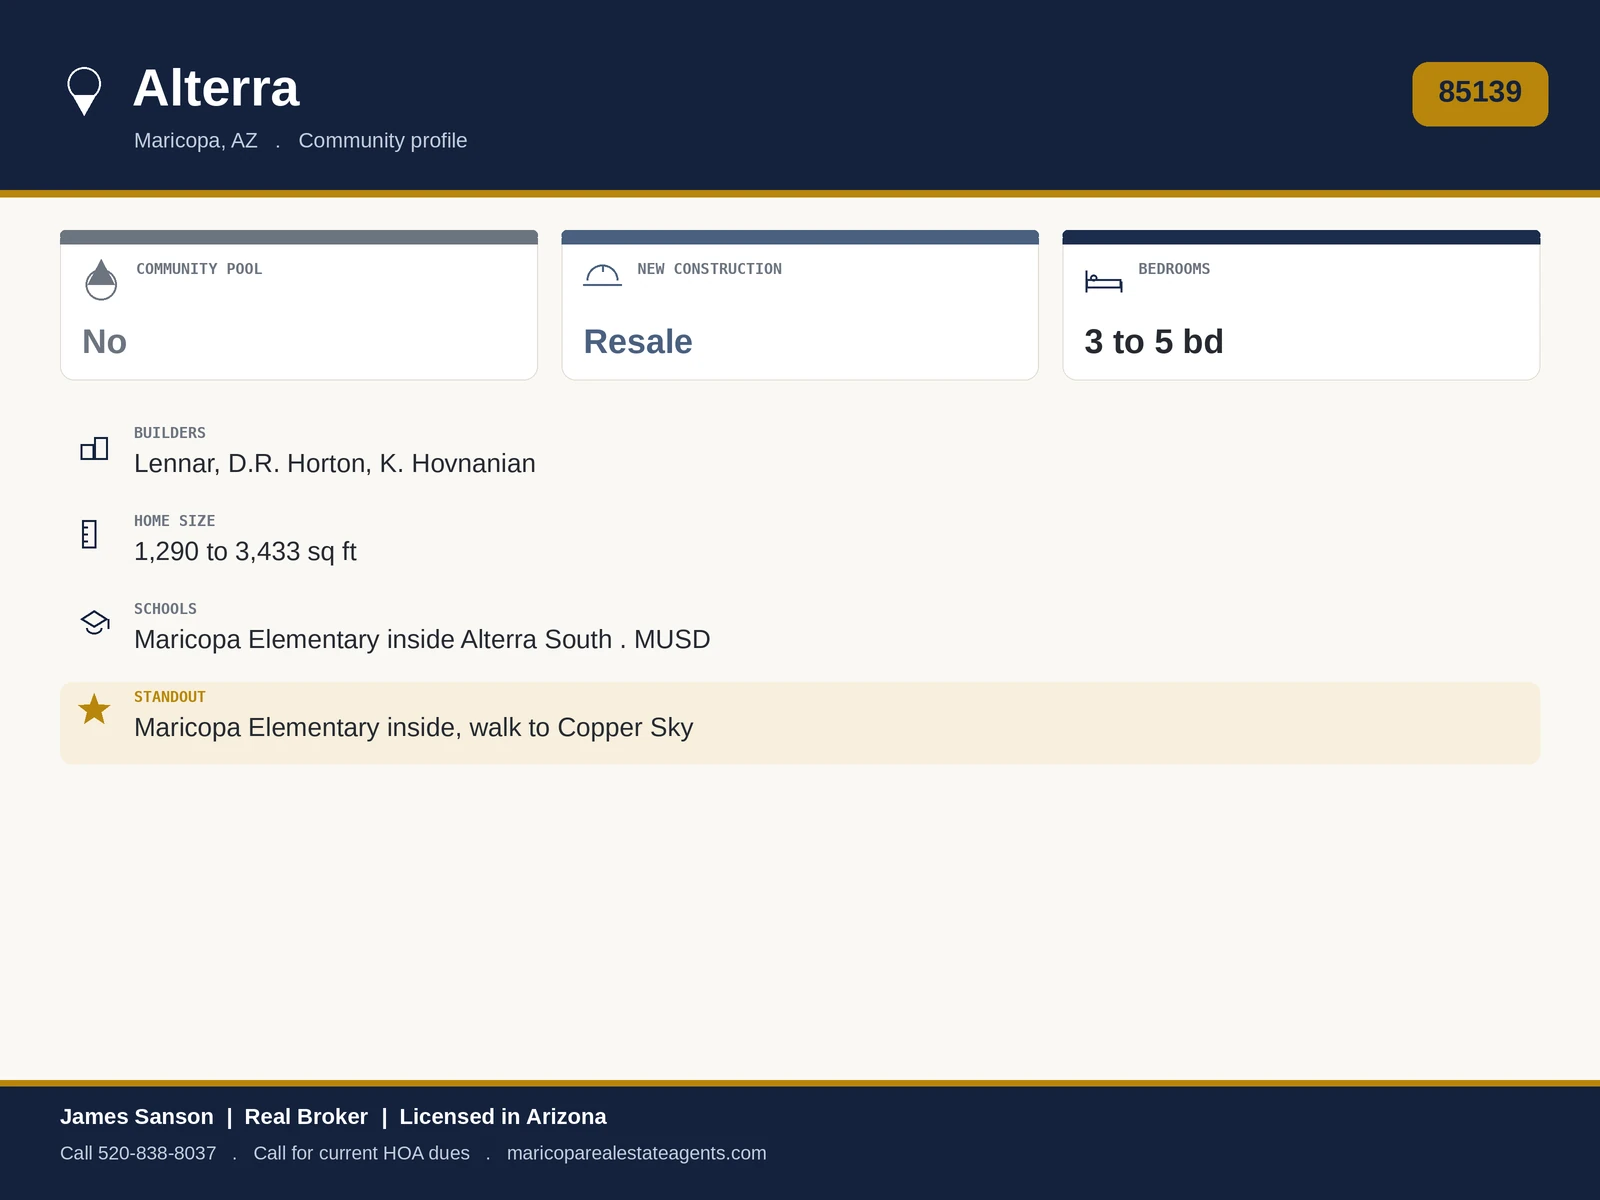1600x1200 pixels.
Task: Click the HOME SIZE section label
Action: (x=175, y=521)
